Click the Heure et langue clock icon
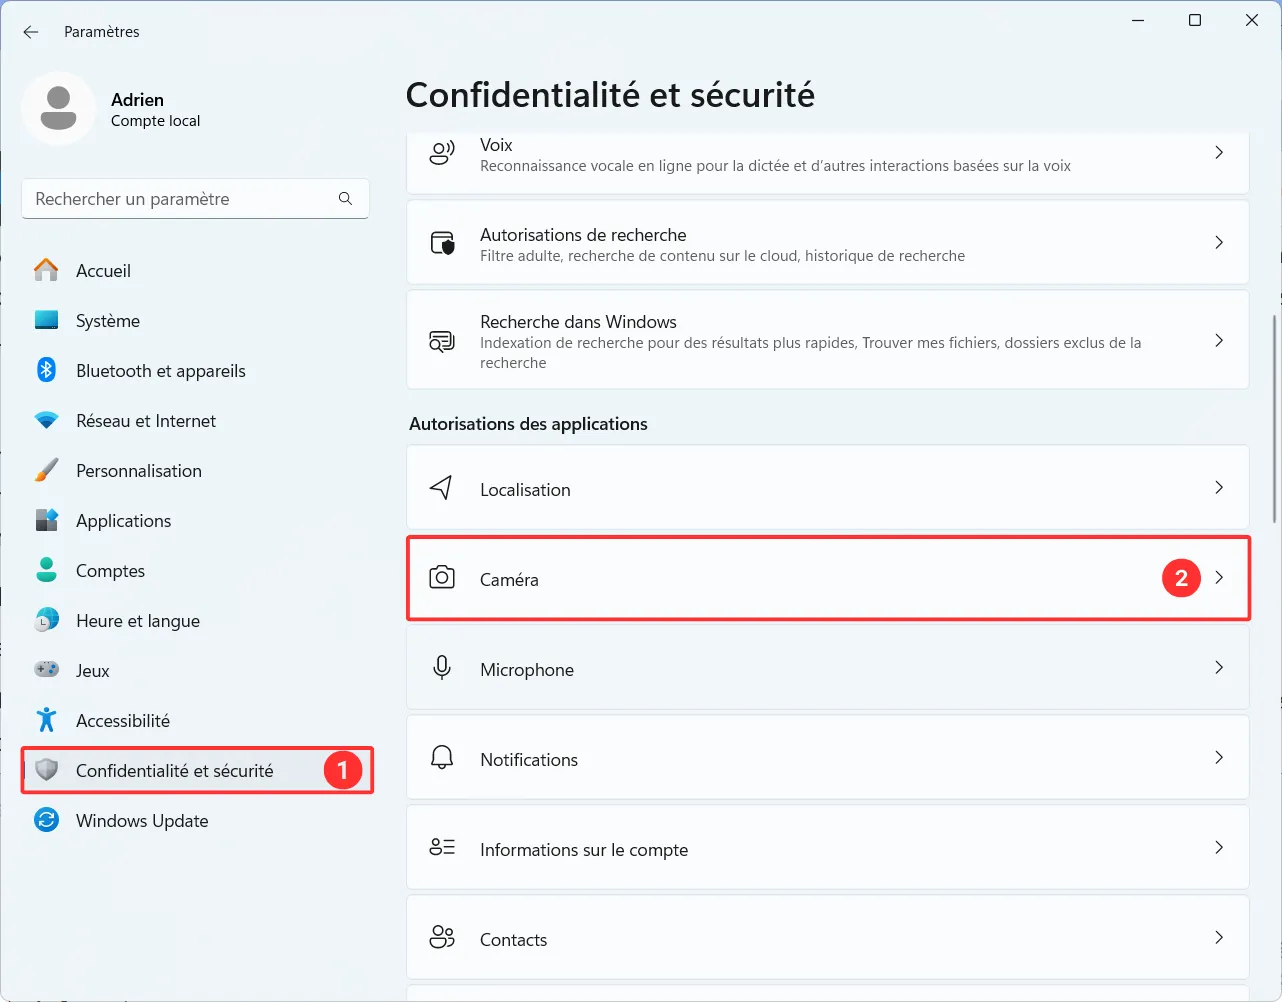 46,620
